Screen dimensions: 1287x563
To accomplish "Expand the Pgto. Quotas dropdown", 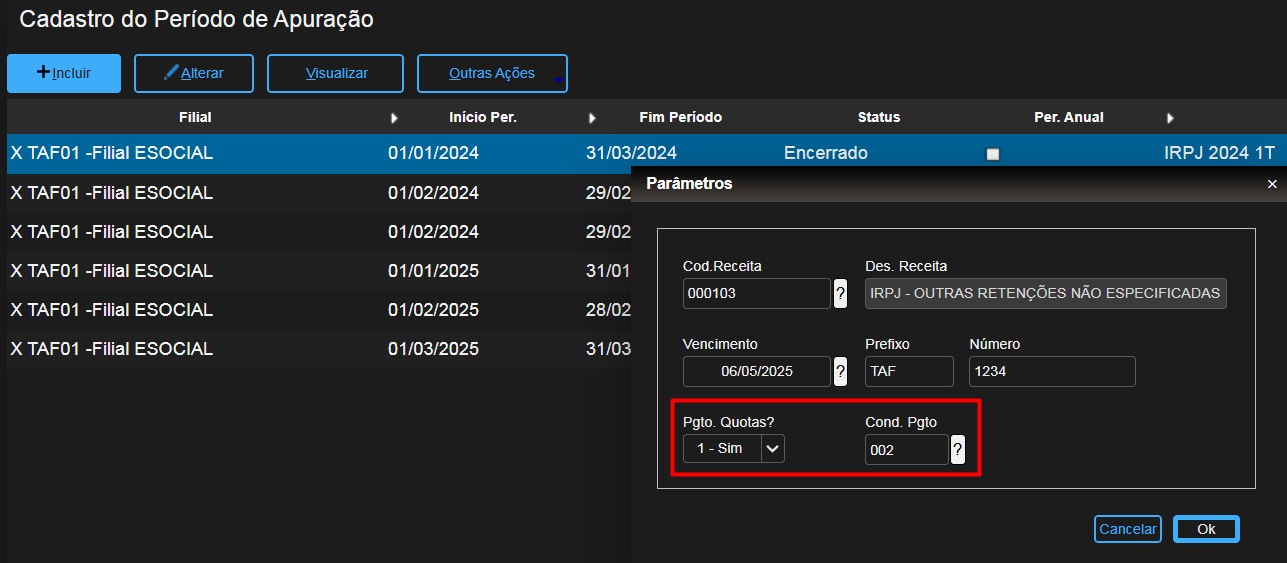I will (772, 449).
